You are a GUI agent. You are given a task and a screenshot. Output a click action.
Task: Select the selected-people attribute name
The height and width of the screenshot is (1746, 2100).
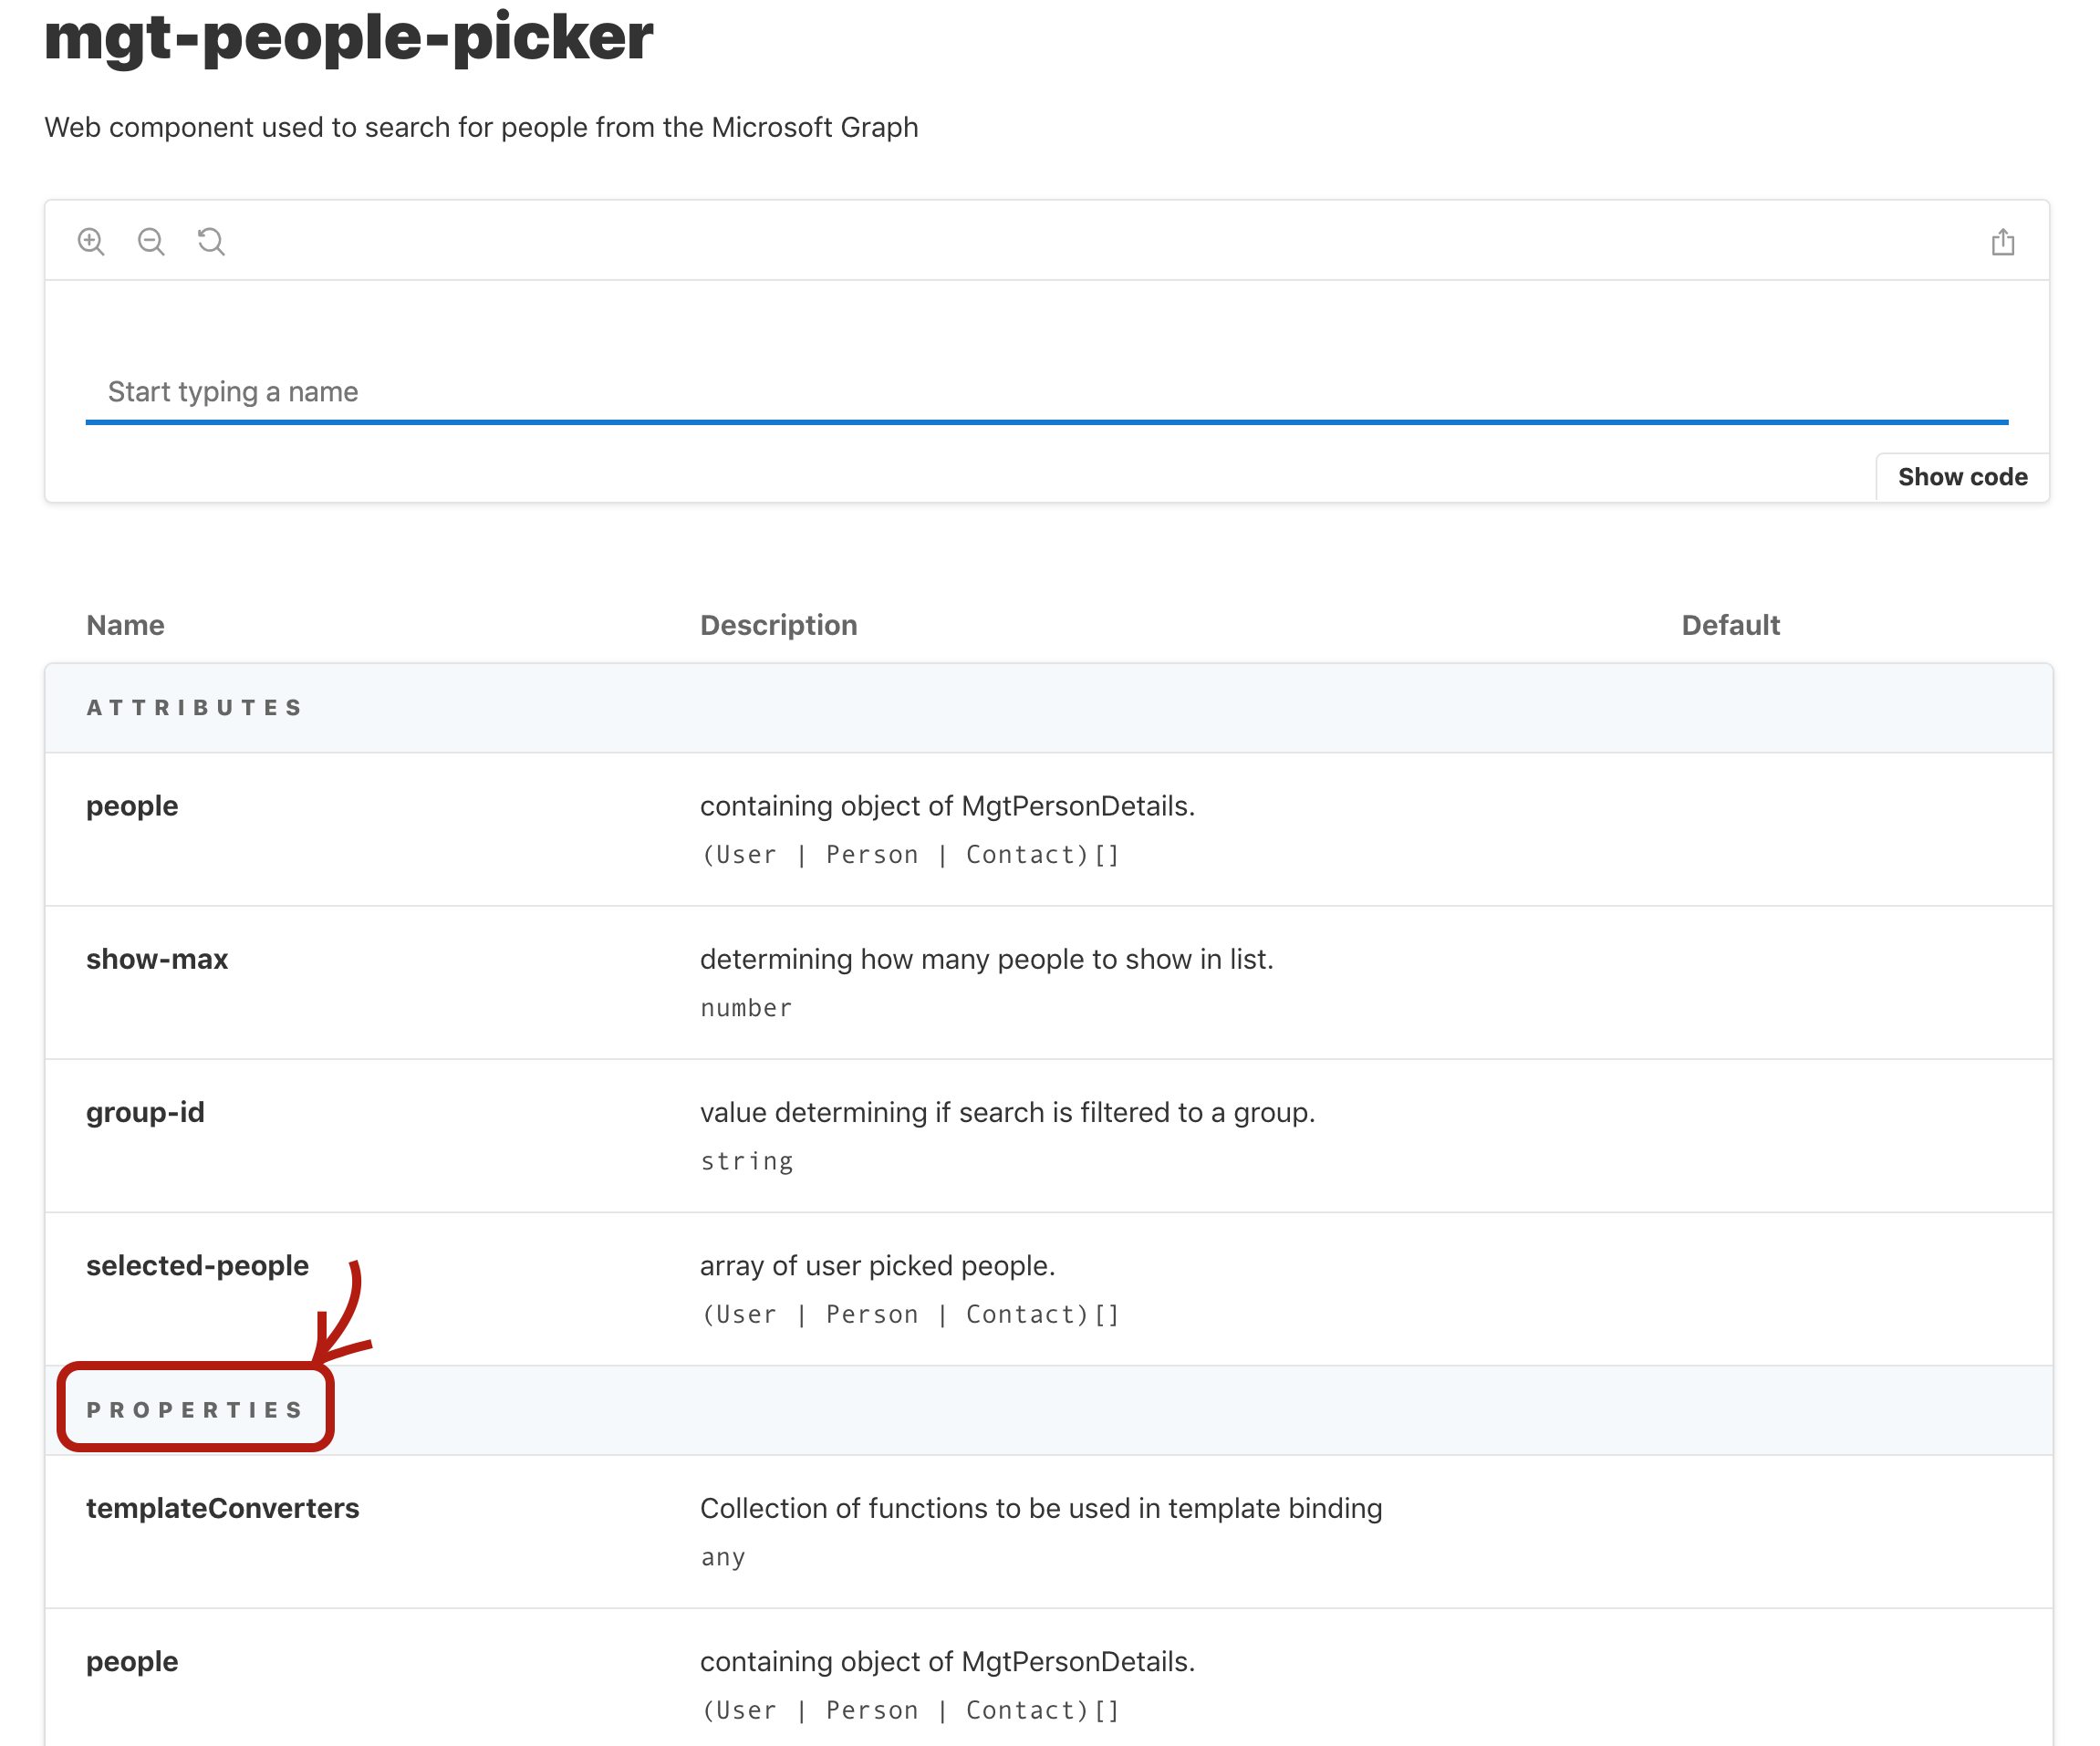pos(197,1265)
